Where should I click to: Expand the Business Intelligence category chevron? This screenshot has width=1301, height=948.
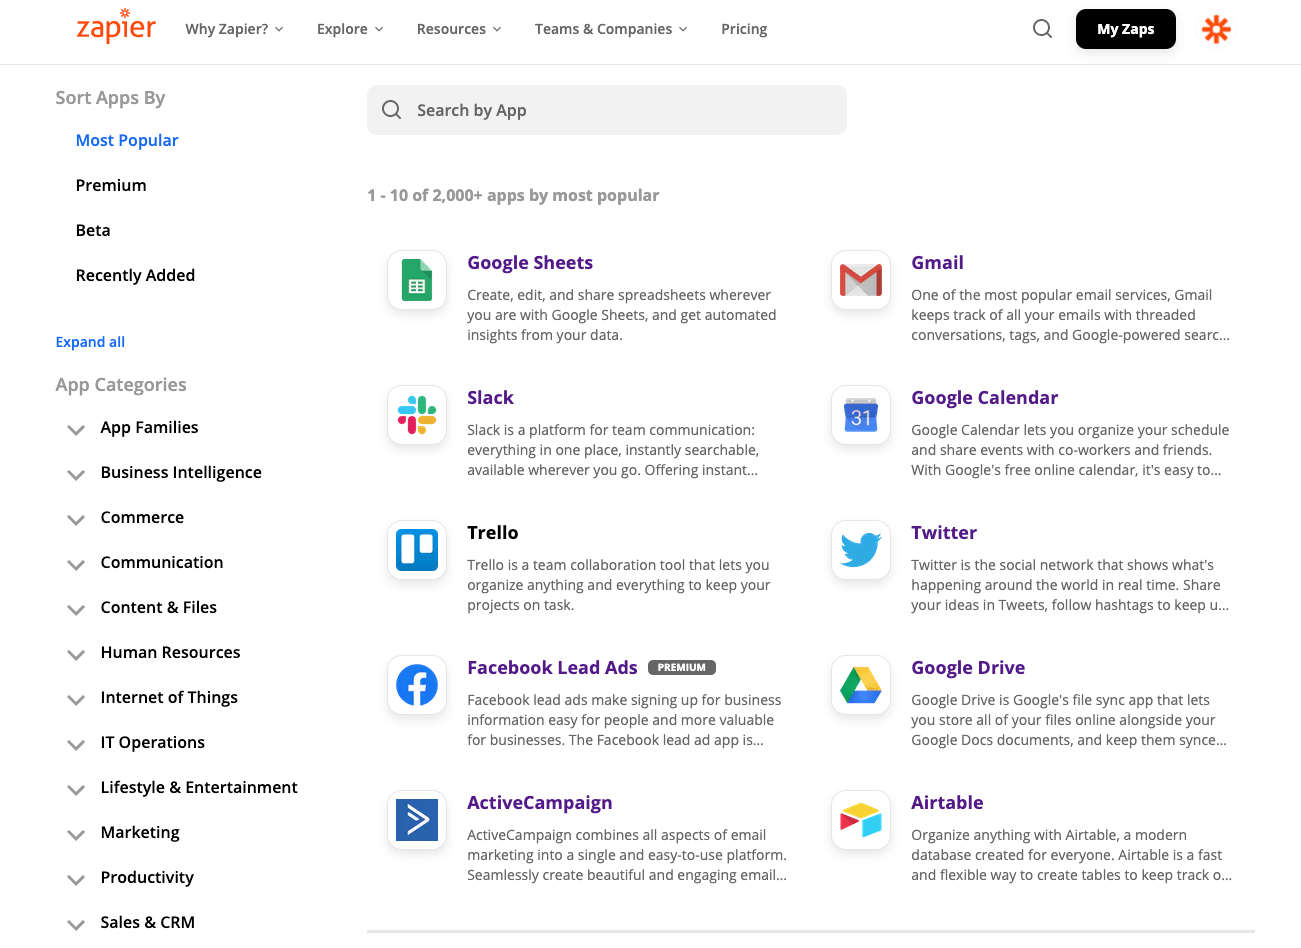(76, 475)
